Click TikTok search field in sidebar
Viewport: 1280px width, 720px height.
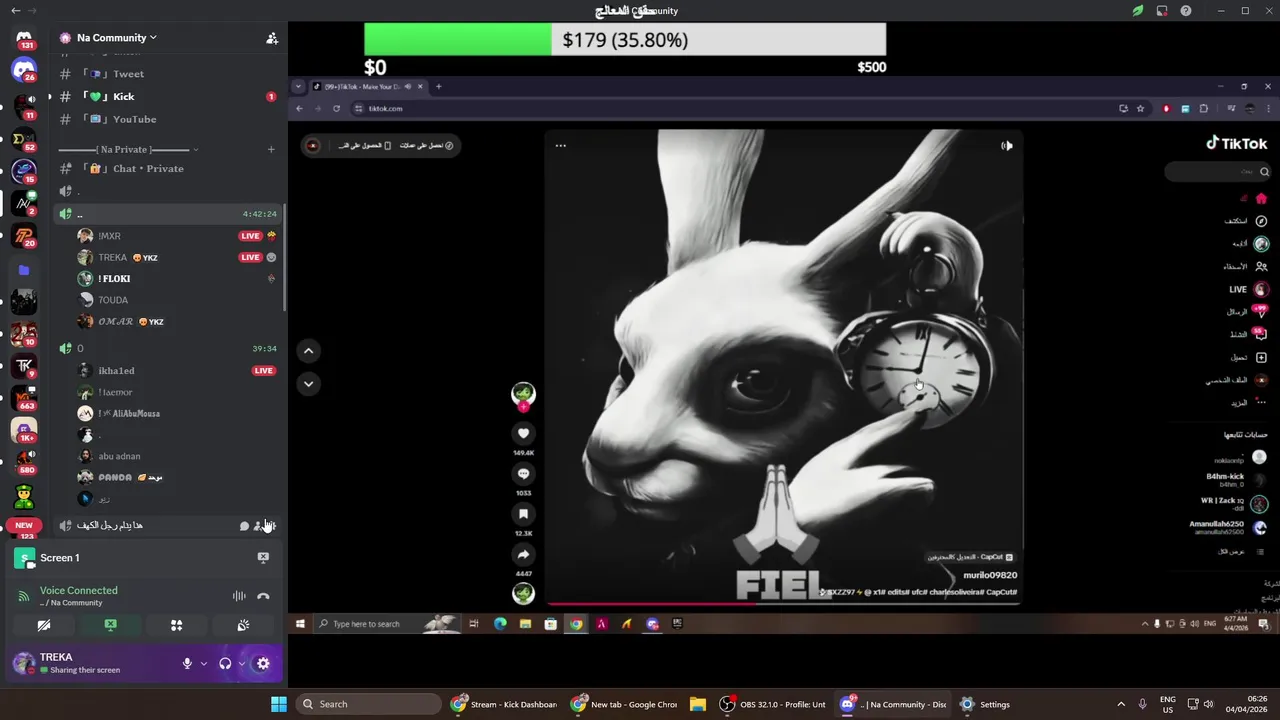coord(1218,171)
